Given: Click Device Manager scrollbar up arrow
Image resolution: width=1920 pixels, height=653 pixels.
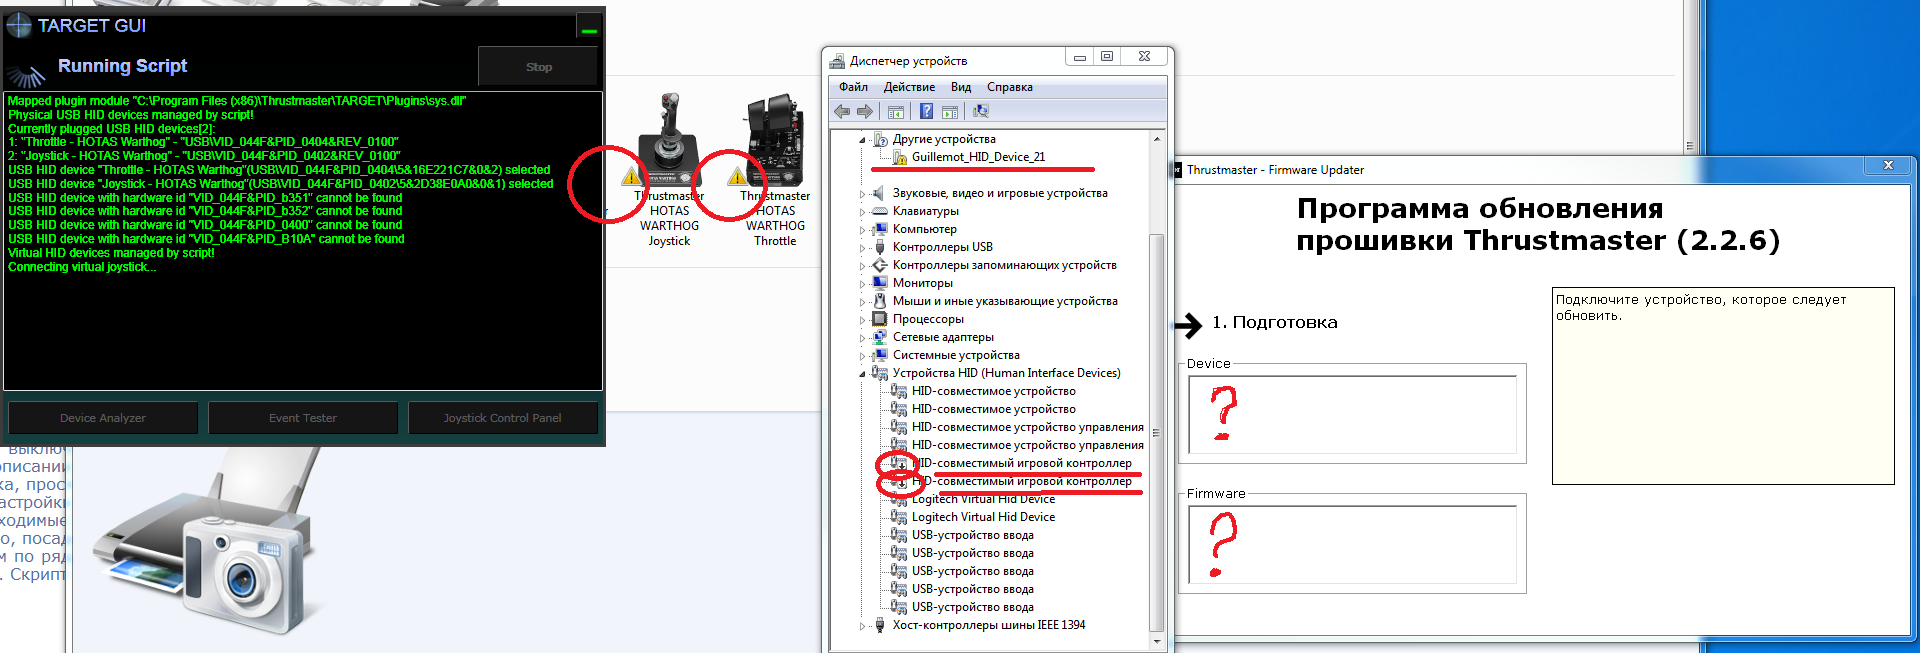Looking at the screenshot, I should tap(1157, 139).
